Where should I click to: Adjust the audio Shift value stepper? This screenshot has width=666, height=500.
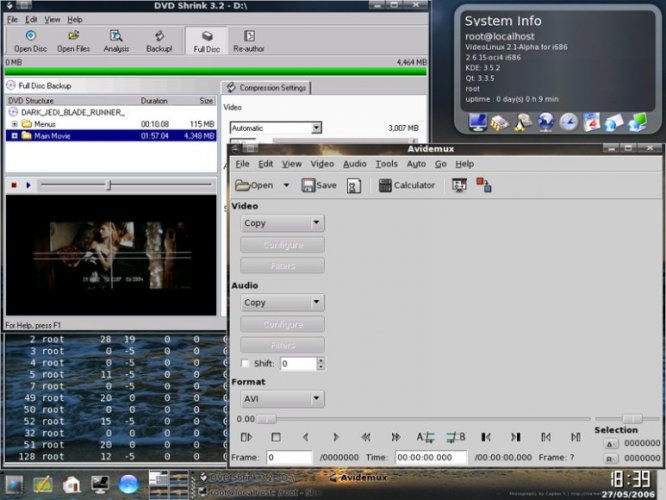321,364
